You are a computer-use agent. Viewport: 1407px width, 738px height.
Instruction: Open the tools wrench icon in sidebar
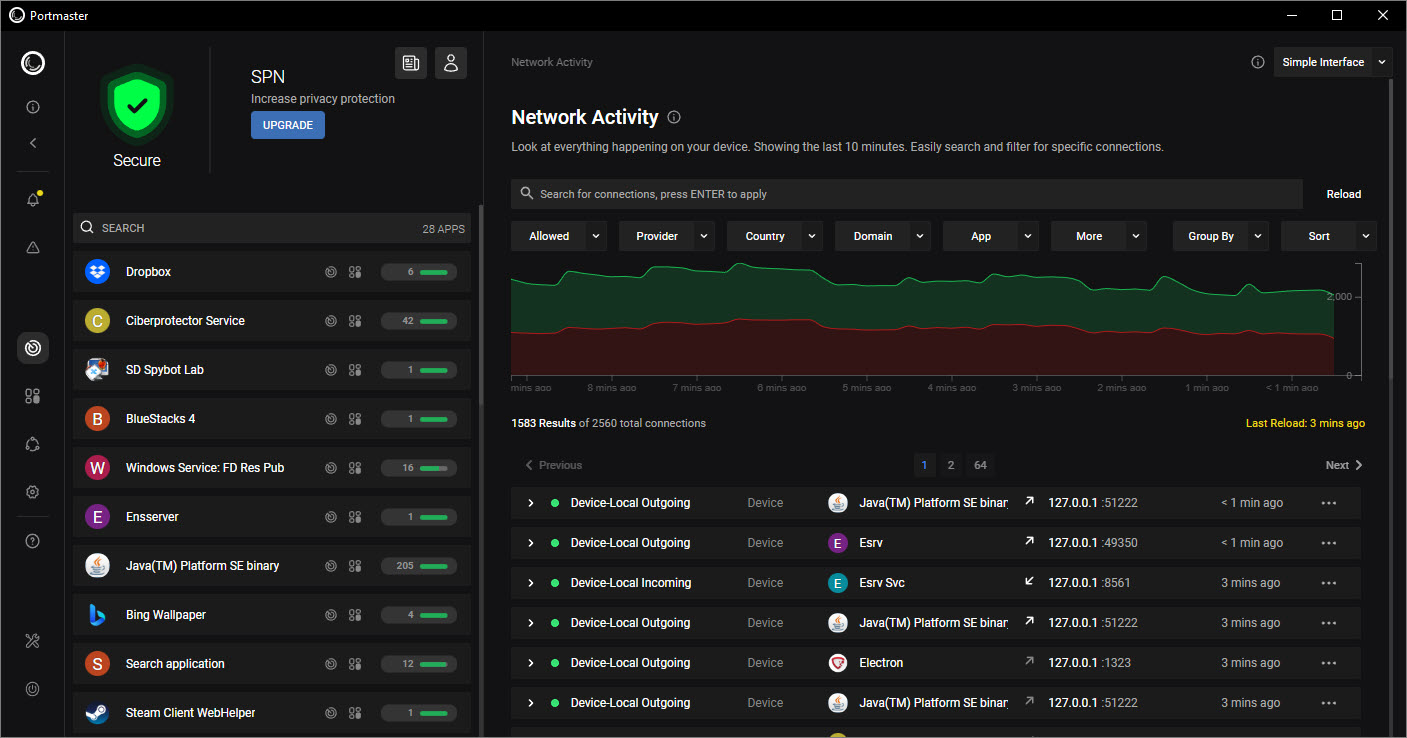pyautogui.click(x=33, y=641)
